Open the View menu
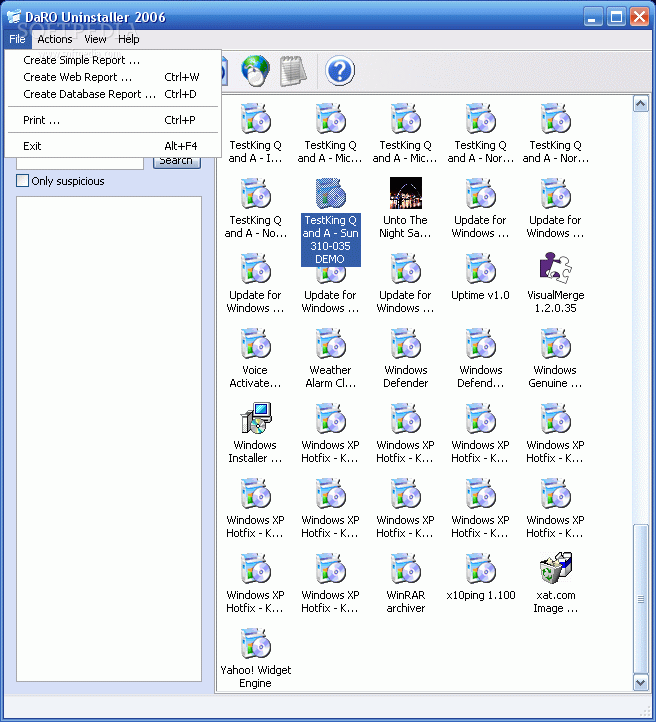Viewport: 656px width, 722px height. point(95,39)
